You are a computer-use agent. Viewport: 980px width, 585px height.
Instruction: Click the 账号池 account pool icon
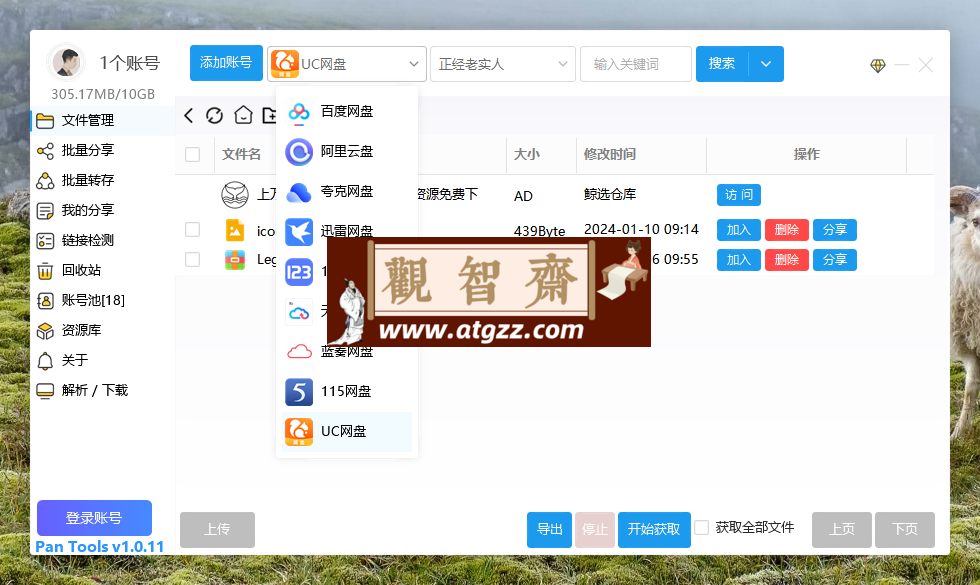(x=45, y=301)
